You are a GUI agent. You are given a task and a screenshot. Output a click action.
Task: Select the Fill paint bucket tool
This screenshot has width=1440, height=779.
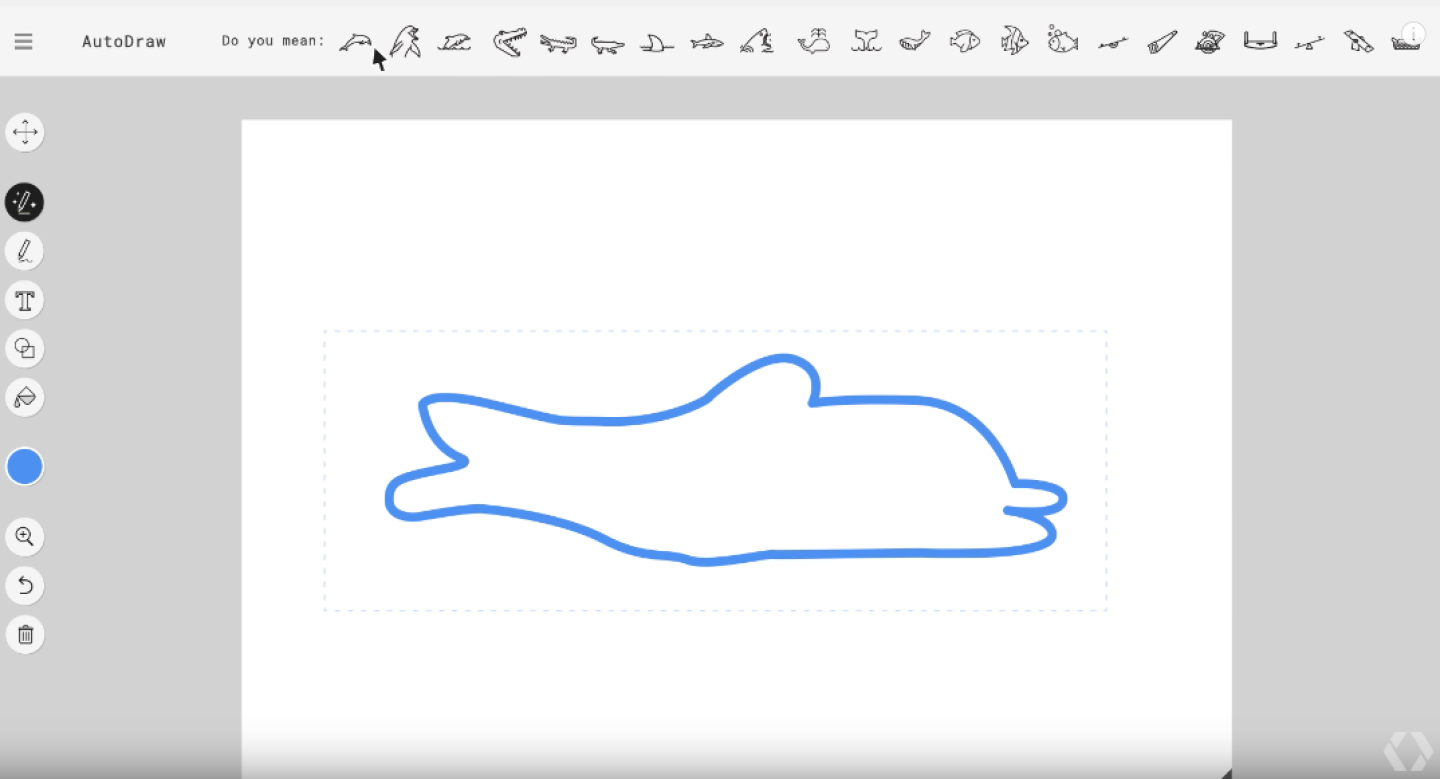point(24,397)
